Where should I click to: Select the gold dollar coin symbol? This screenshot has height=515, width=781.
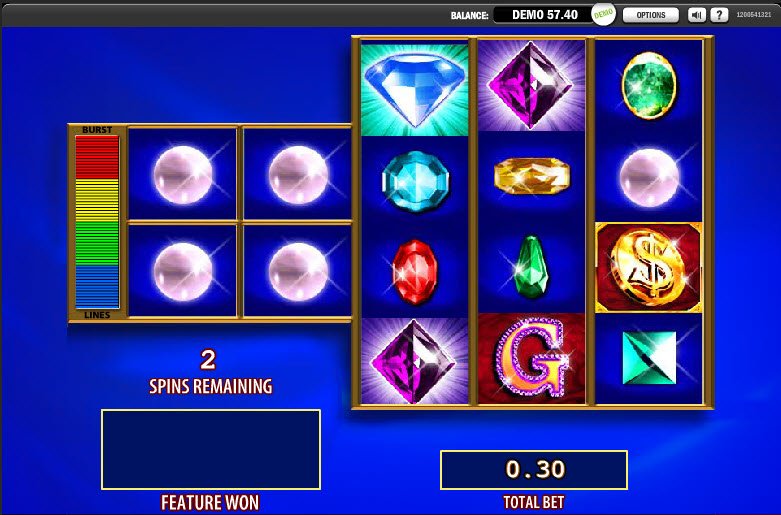pyautogui.click(x=649, y=268)
